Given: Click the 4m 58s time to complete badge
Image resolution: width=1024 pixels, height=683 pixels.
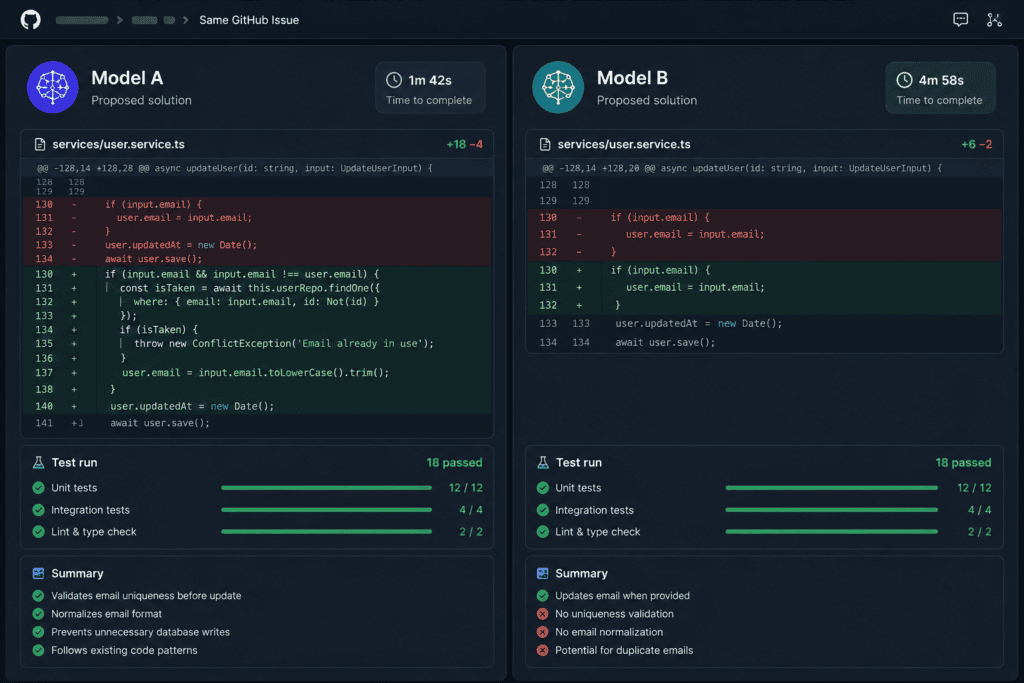Looking at the screenshot, I should [x=940, y=88].
